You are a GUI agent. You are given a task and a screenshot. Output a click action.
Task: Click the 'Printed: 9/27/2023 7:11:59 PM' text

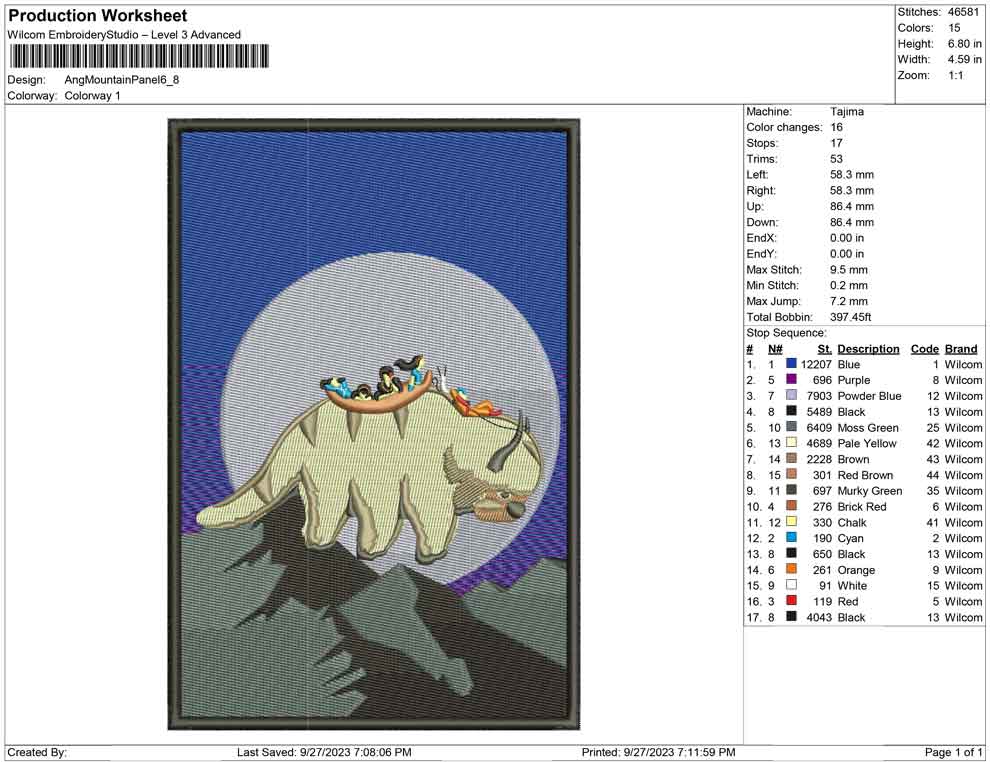[x=659, y=752]
